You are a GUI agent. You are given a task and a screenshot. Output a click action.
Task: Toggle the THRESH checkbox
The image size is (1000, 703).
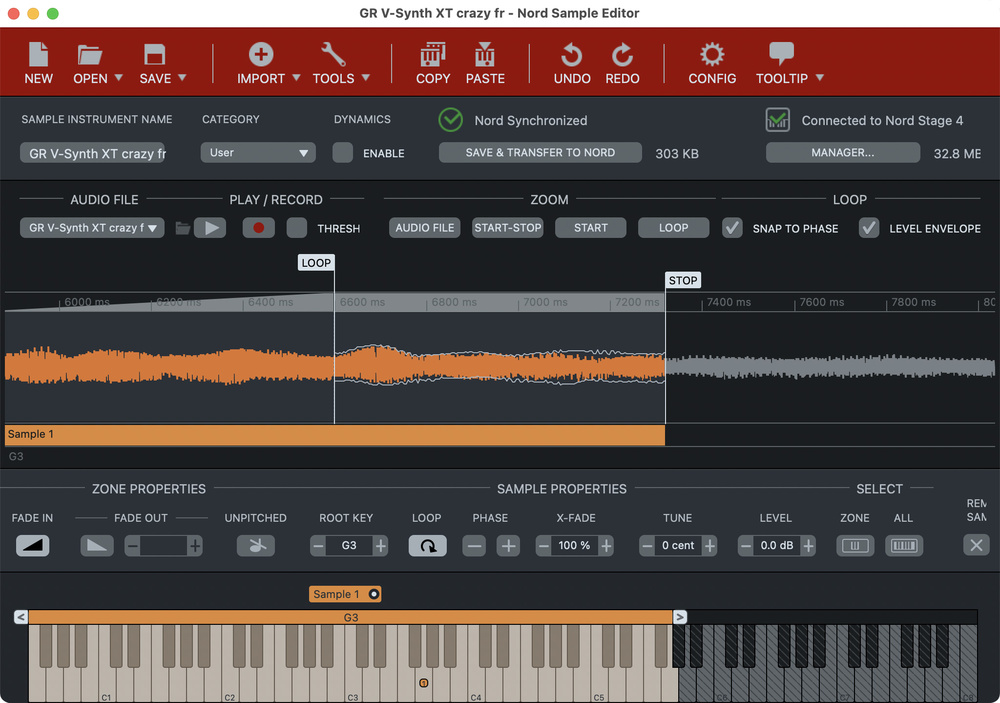tap(297, 228)
